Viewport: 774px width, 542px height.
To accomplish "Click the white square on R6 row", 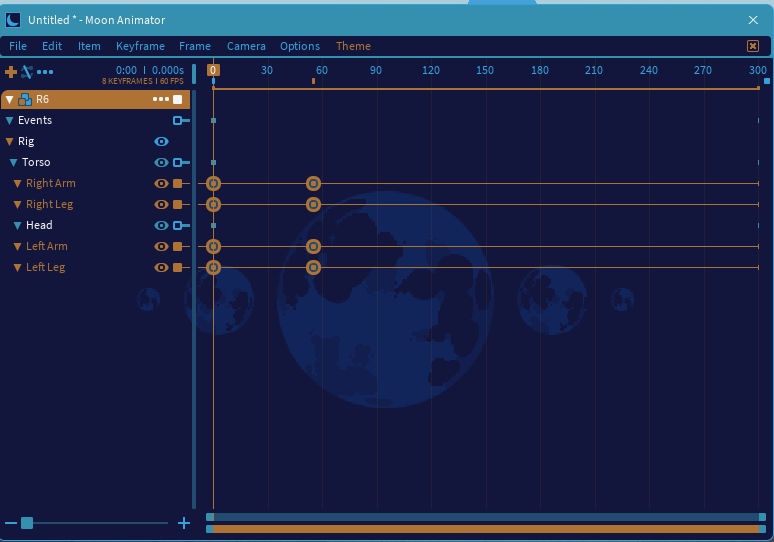I will tap(178, 99).
